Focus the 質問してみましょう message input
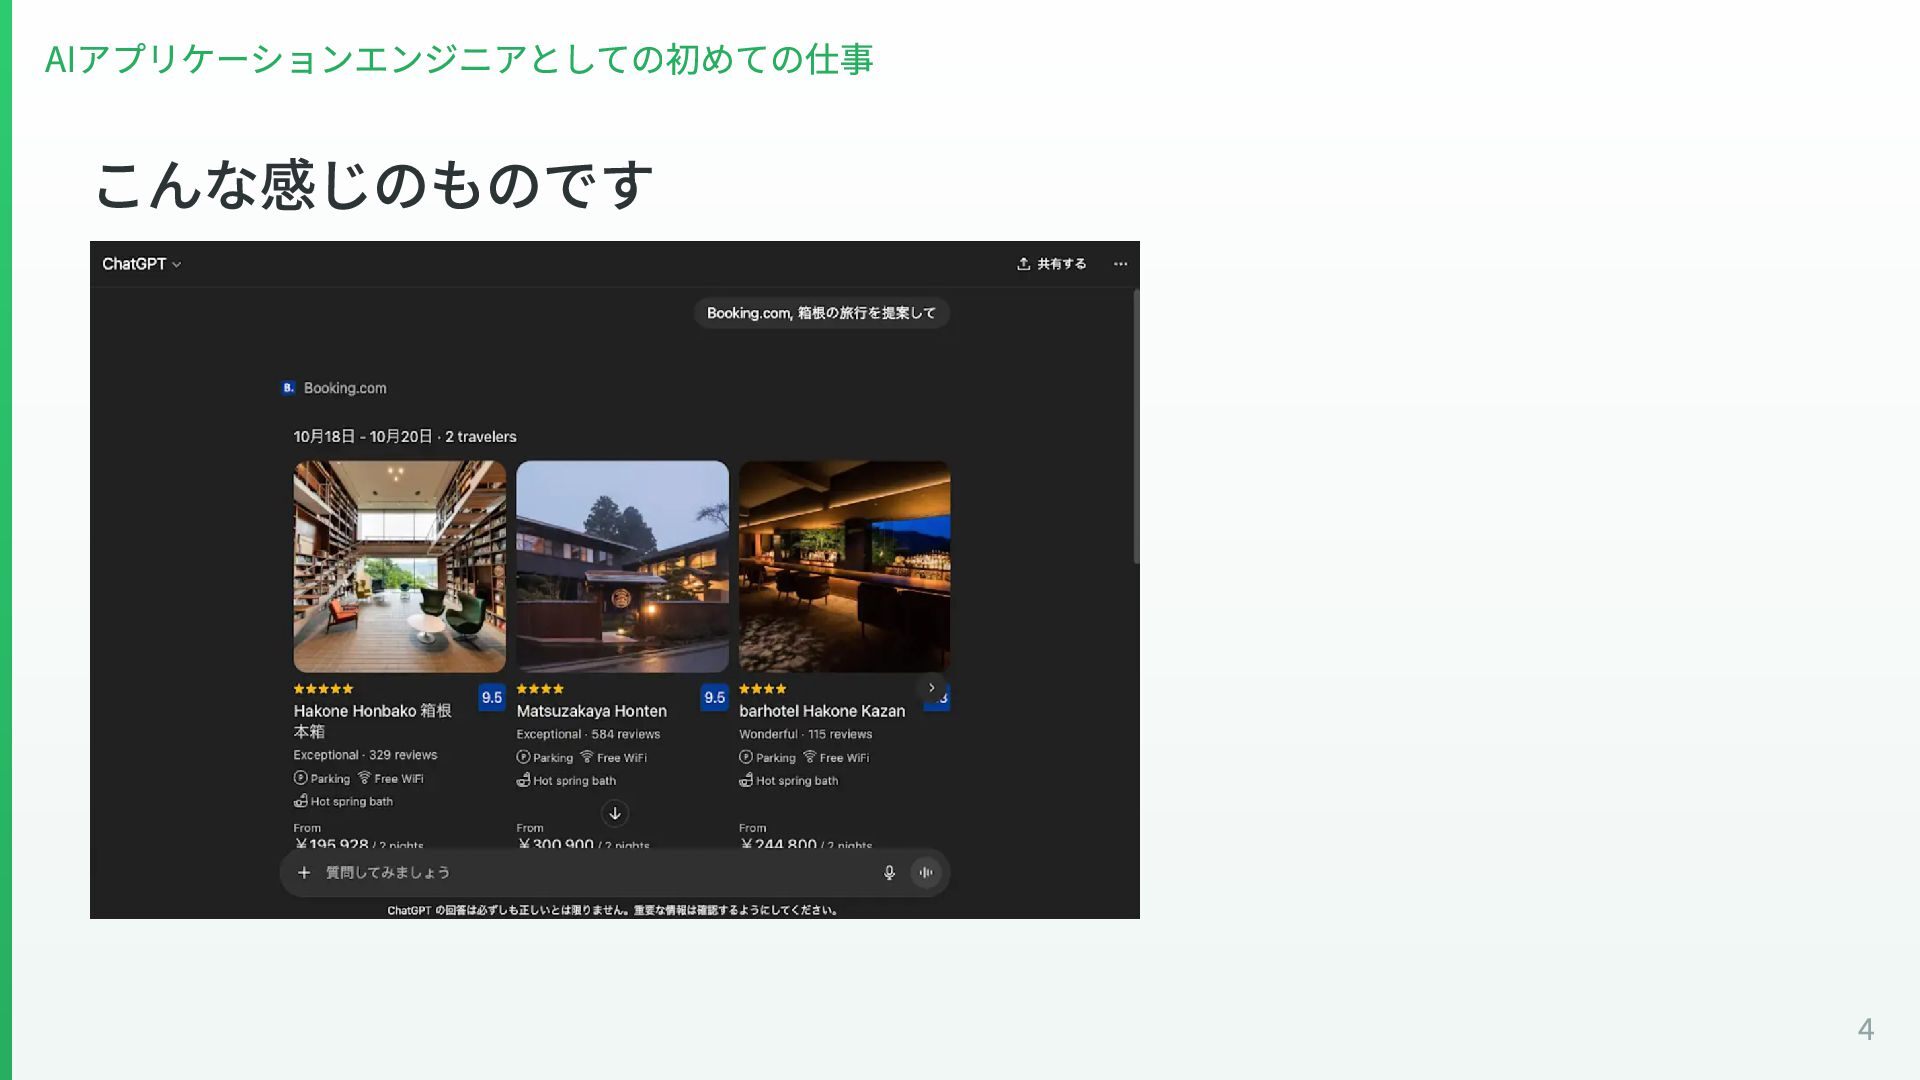The image size is (1920, 1080). (590, 872)
